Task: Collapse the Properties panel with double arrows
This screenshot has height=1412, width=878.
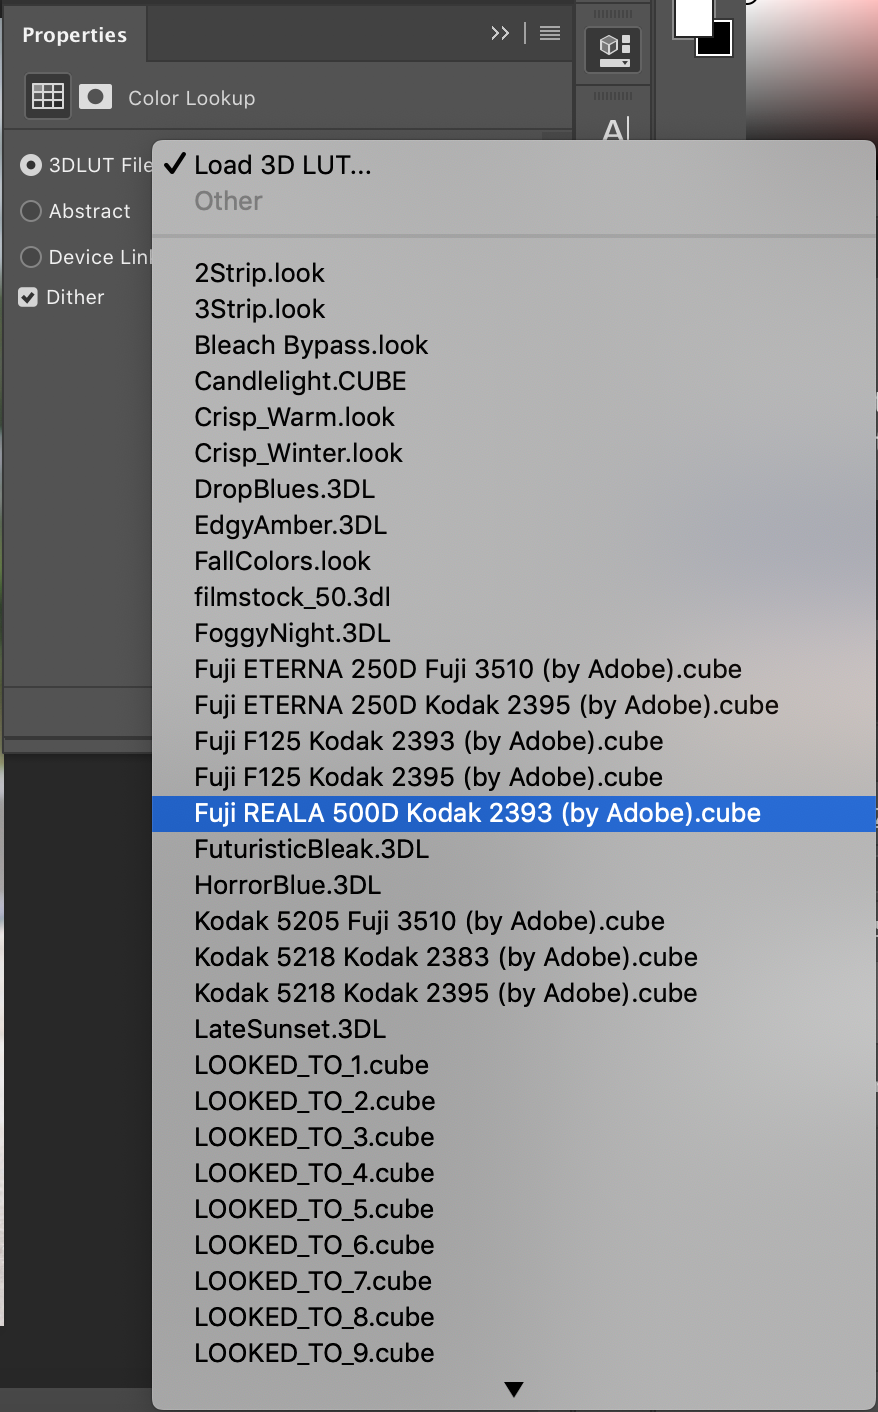Action: point(500,33)
